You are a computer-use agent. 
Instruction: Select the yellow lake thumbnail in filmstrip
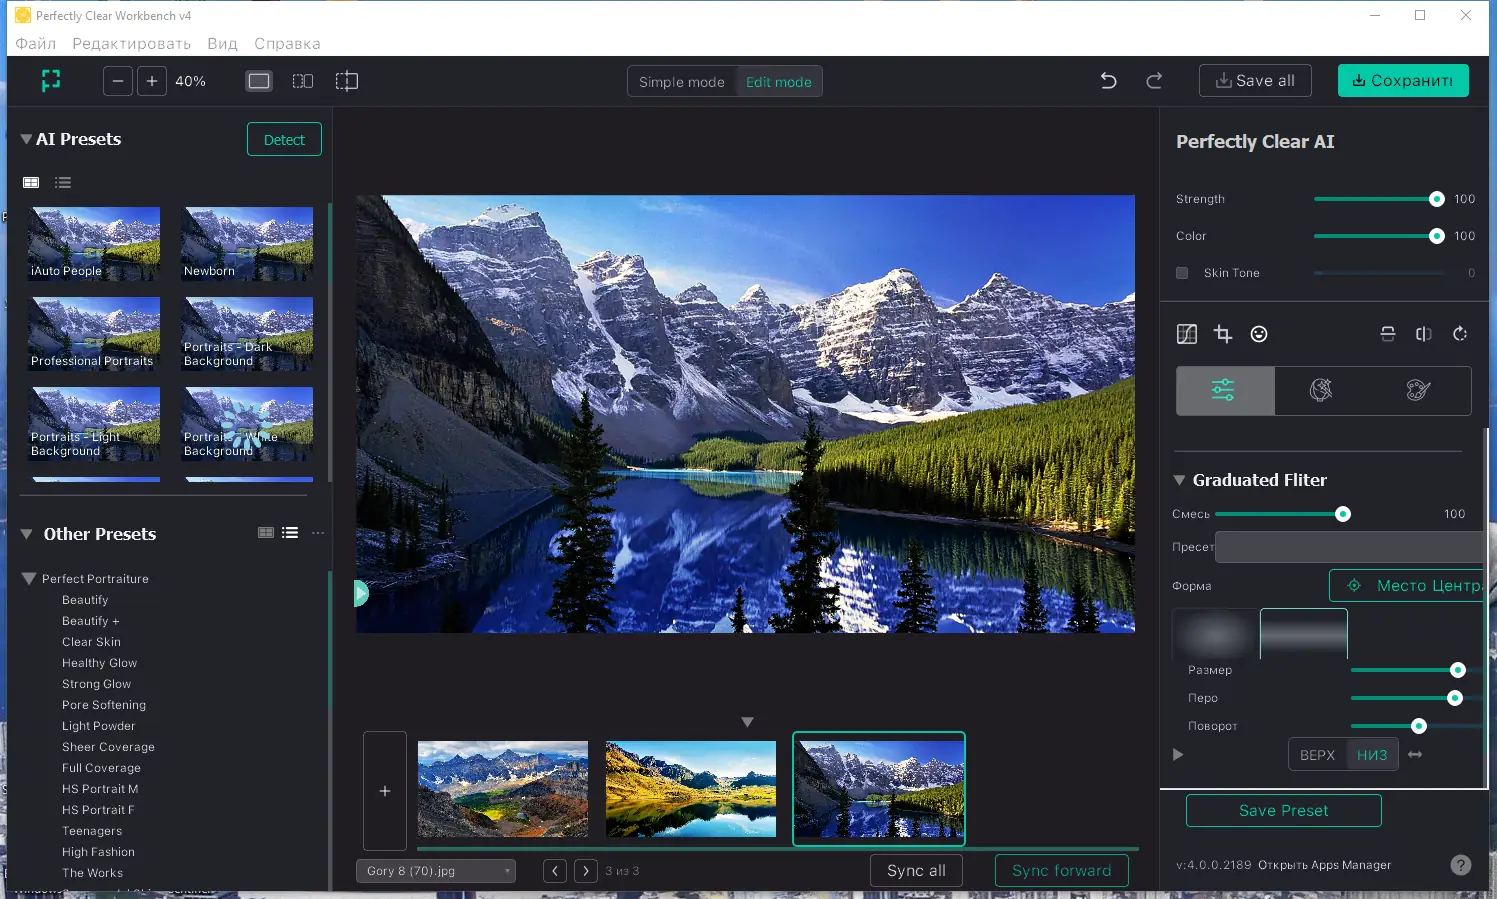691,789
